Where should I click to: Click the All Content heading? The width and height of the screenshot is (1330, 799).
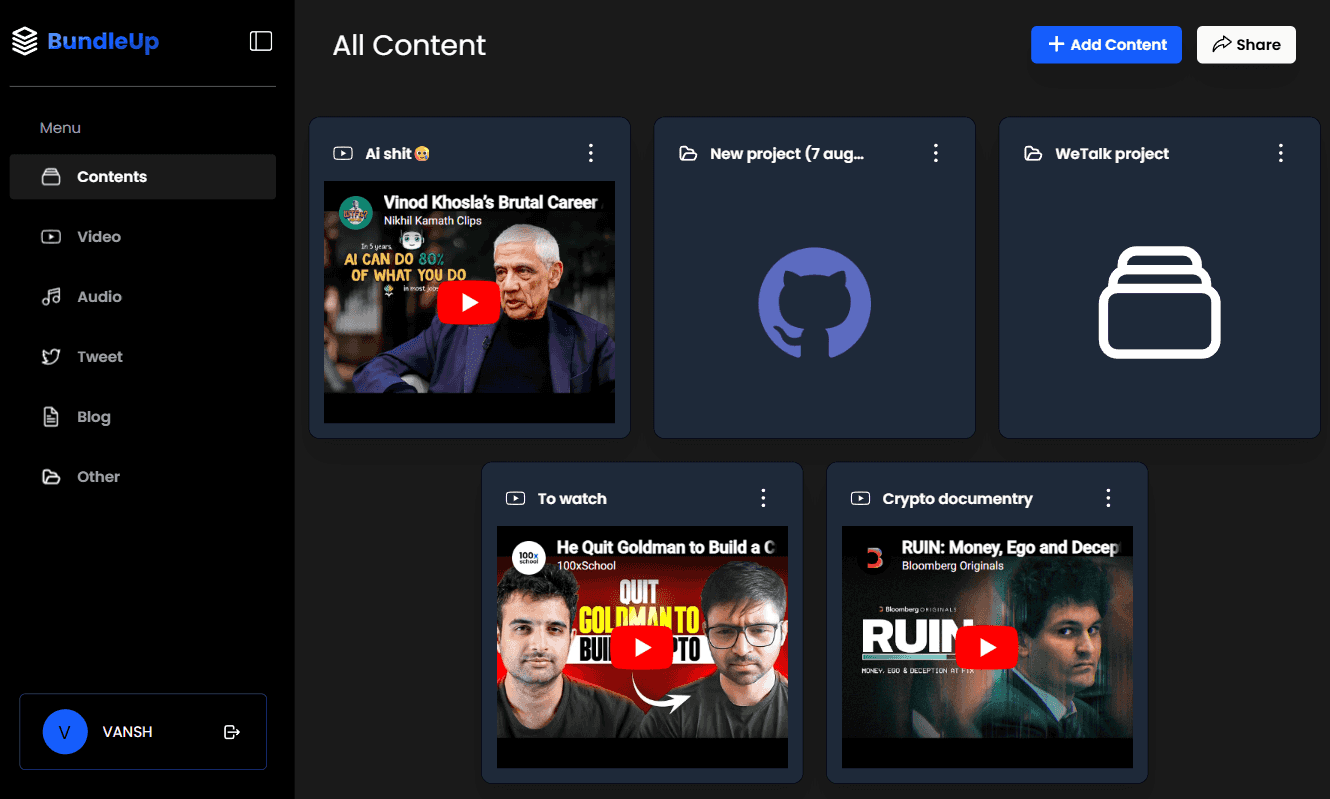pos(409,45)
